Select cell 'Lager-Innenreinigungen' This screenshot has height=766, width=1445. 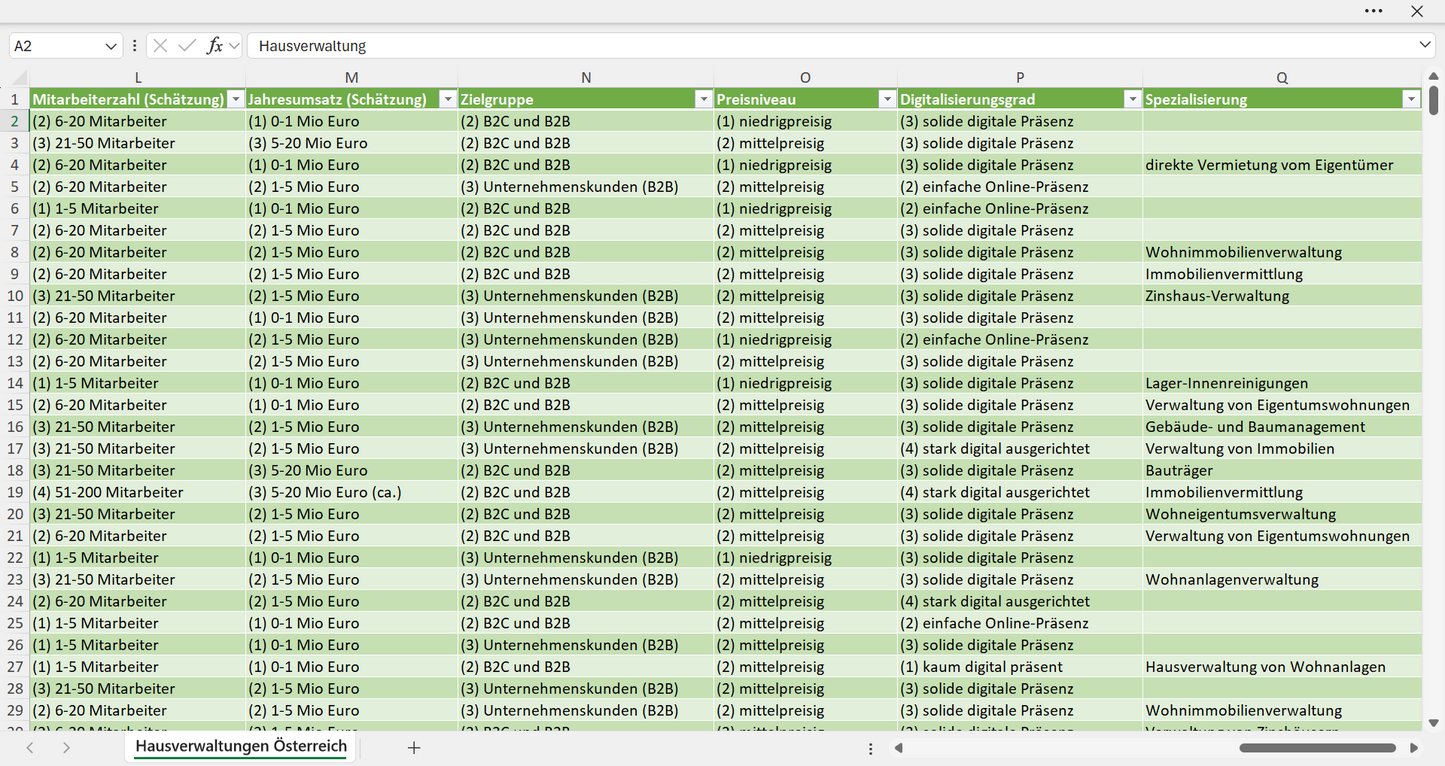click(x=1282, y=383)
